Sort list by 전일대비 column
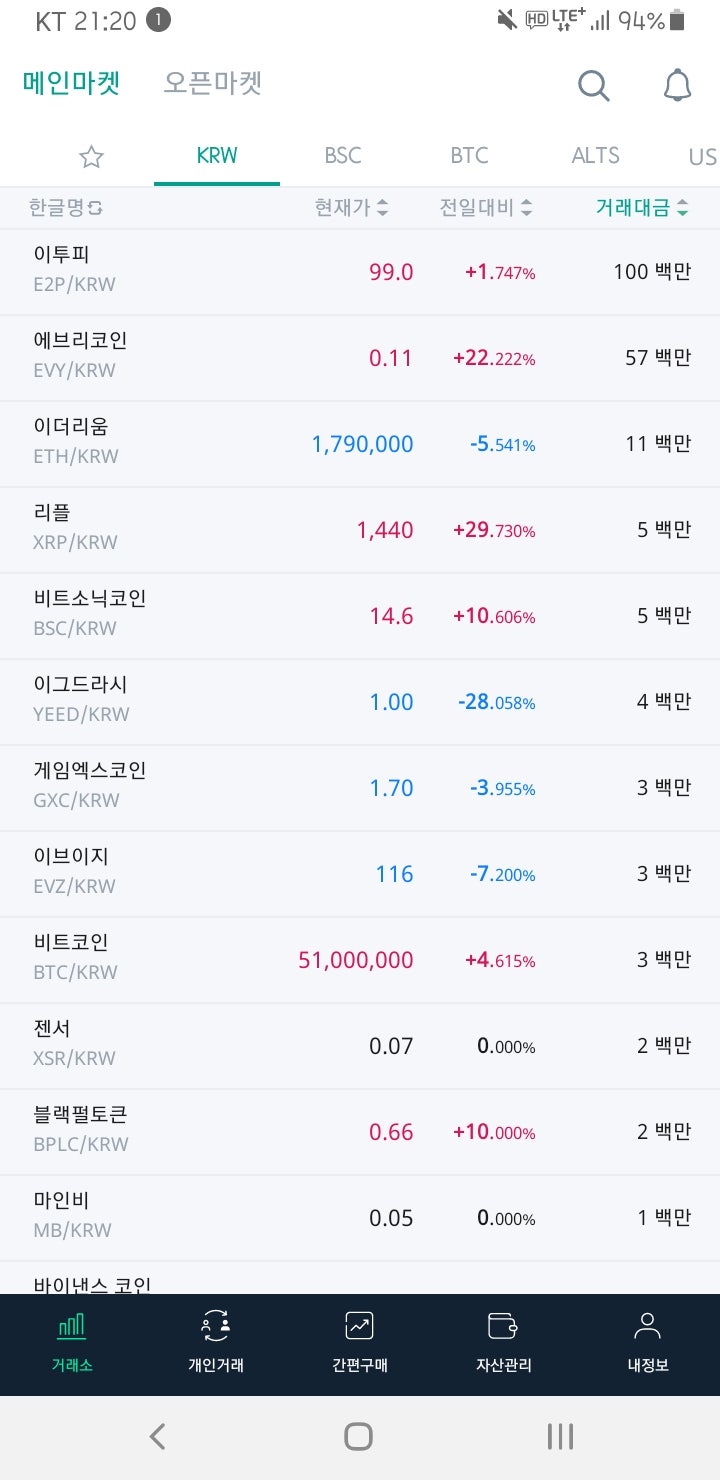This screenshot has width=720, height=1480. coord(486,208)
